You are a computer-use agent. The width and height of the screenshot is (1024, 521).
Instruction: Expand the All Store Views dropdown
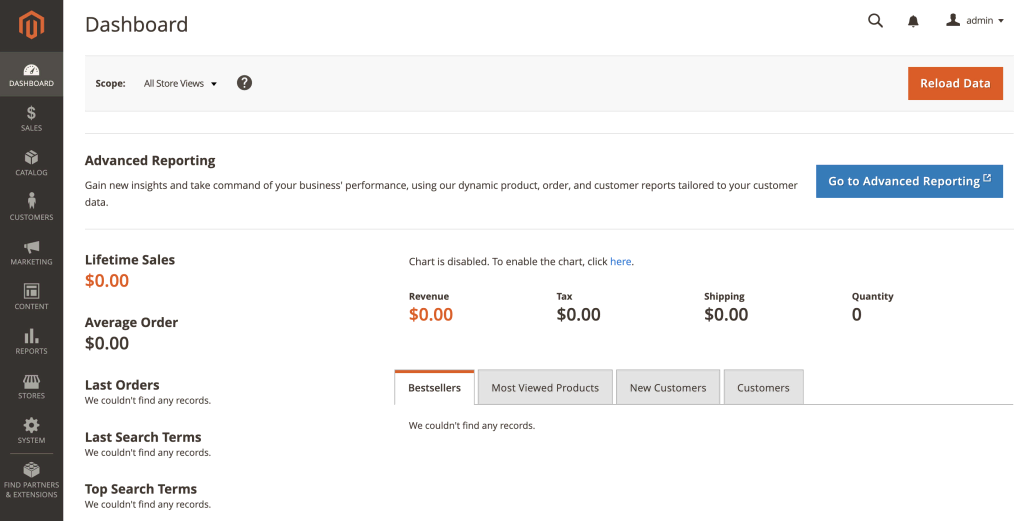(180, 84)
